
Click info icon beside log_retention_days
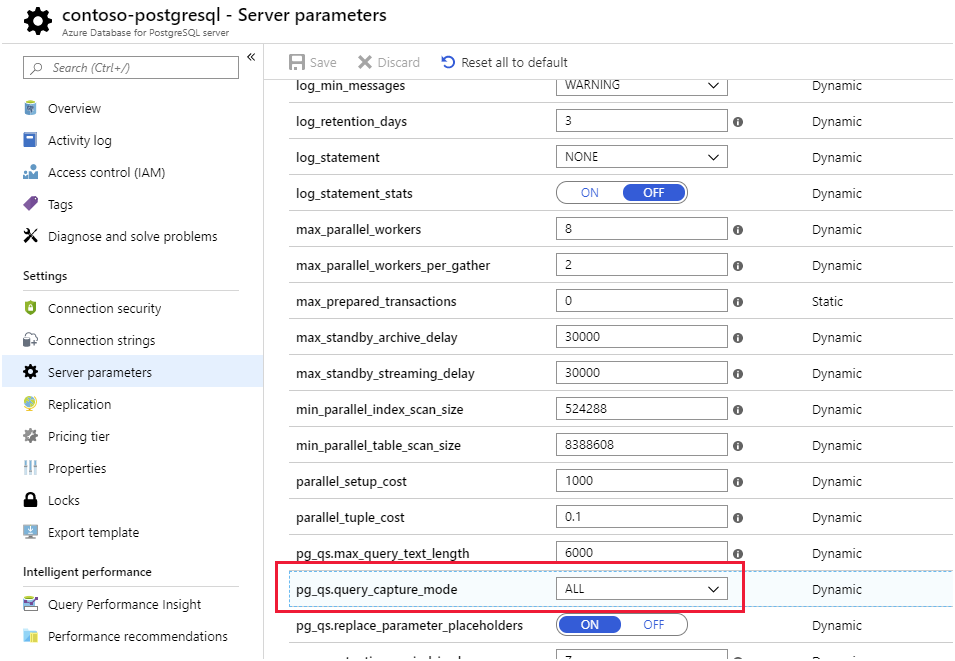(738, 122)
